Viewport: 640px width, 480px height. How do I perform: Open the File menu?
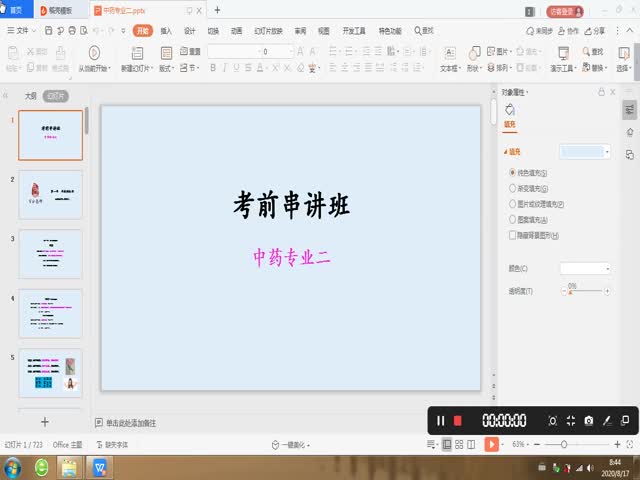click(22, 31)
